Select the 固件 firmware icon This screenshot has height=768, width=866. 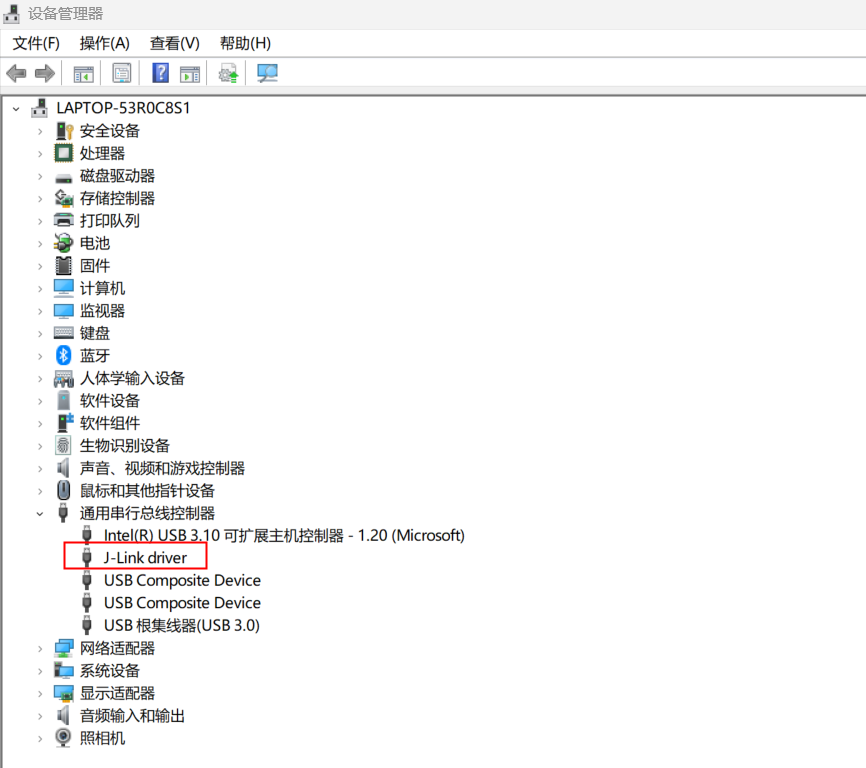click(64, 266)
